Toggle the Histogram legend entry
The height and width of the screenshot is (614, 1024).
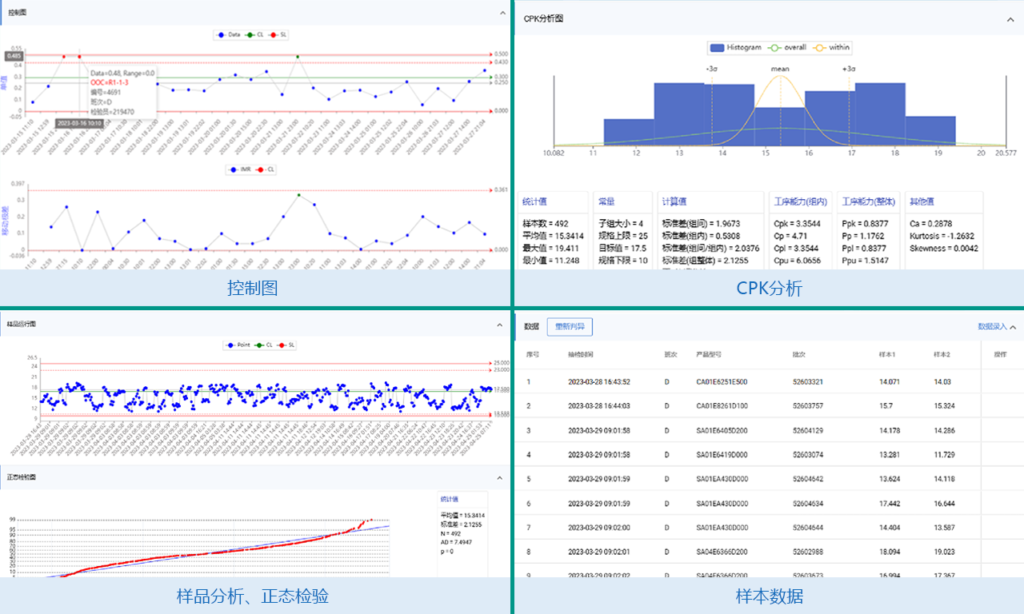736,48
